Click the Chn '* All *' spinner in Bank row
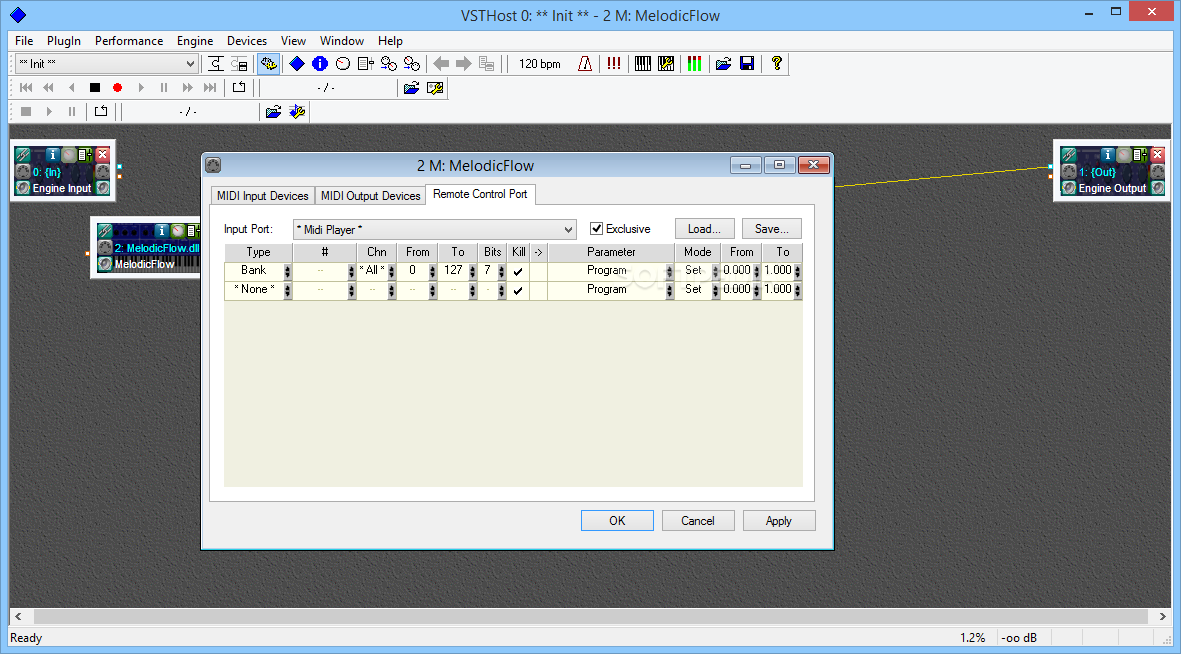Viewport: 1181px width, 654px height. click(391, 271)
